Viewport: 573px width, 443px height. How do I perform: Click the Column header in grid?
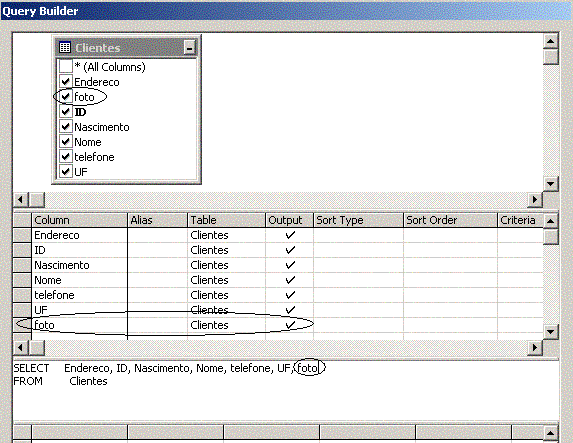[x=79, y=220]
